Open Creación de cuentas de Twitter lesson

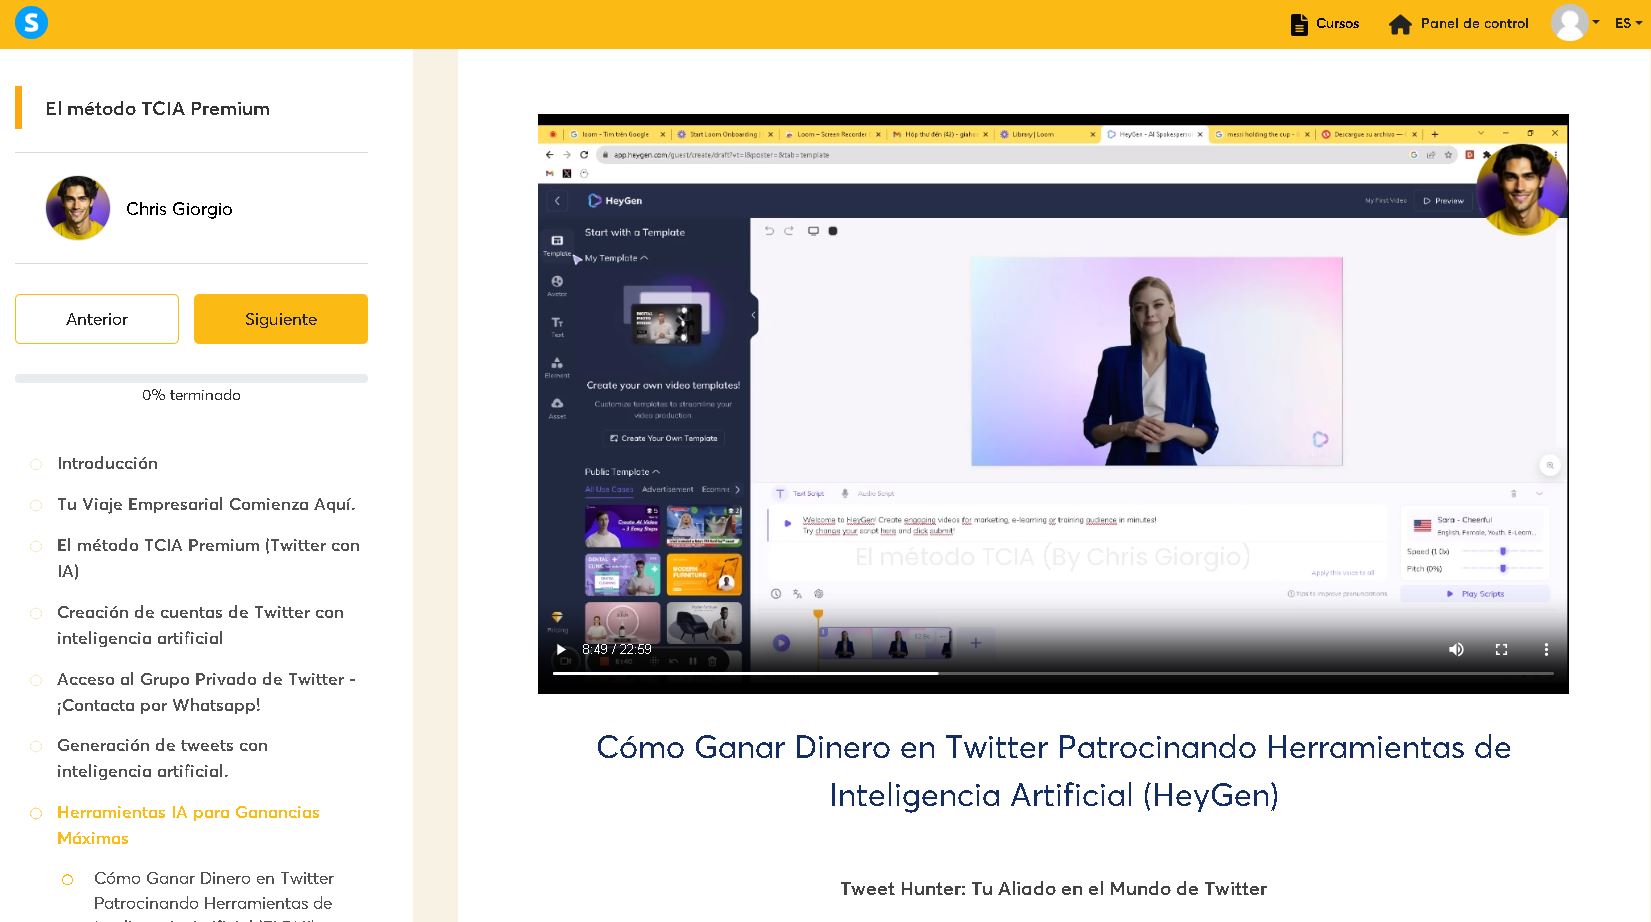[200, 625]
